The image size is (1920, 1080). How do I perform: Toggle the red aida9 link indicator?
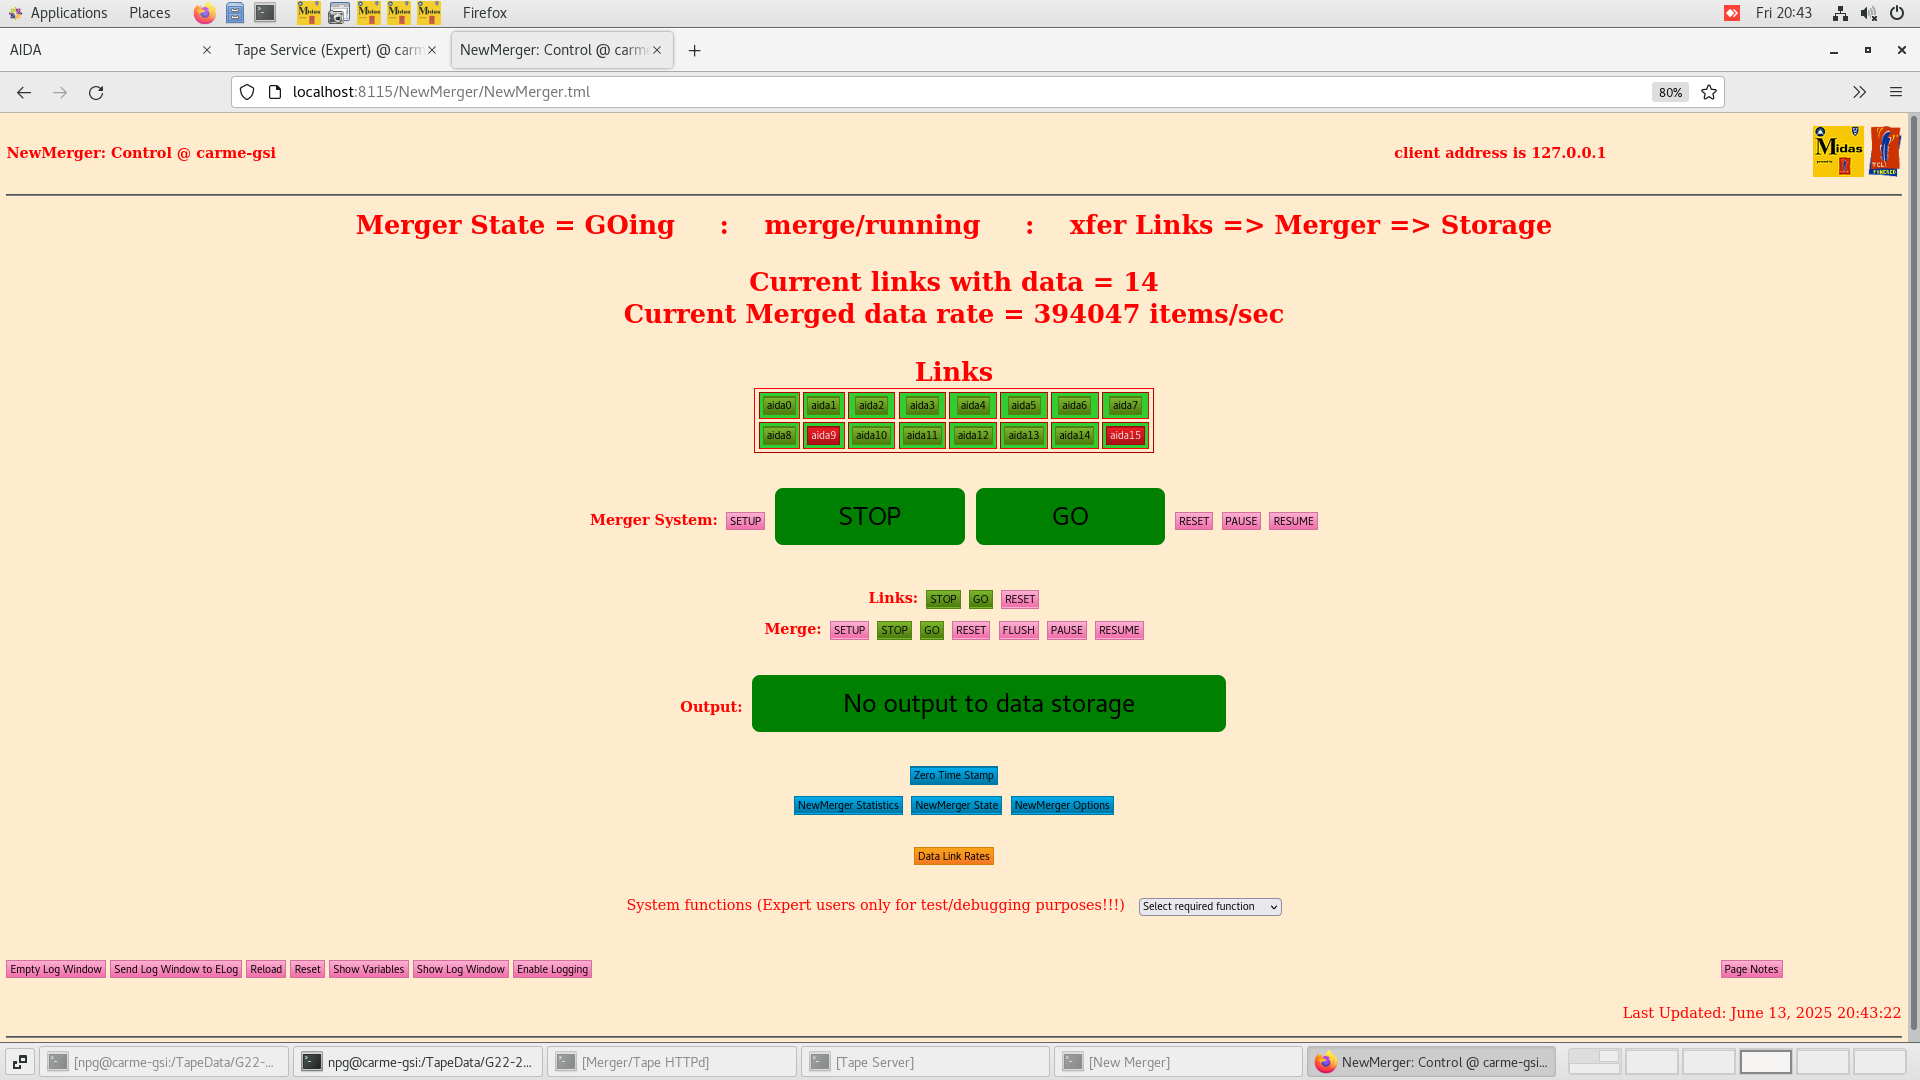823,435
